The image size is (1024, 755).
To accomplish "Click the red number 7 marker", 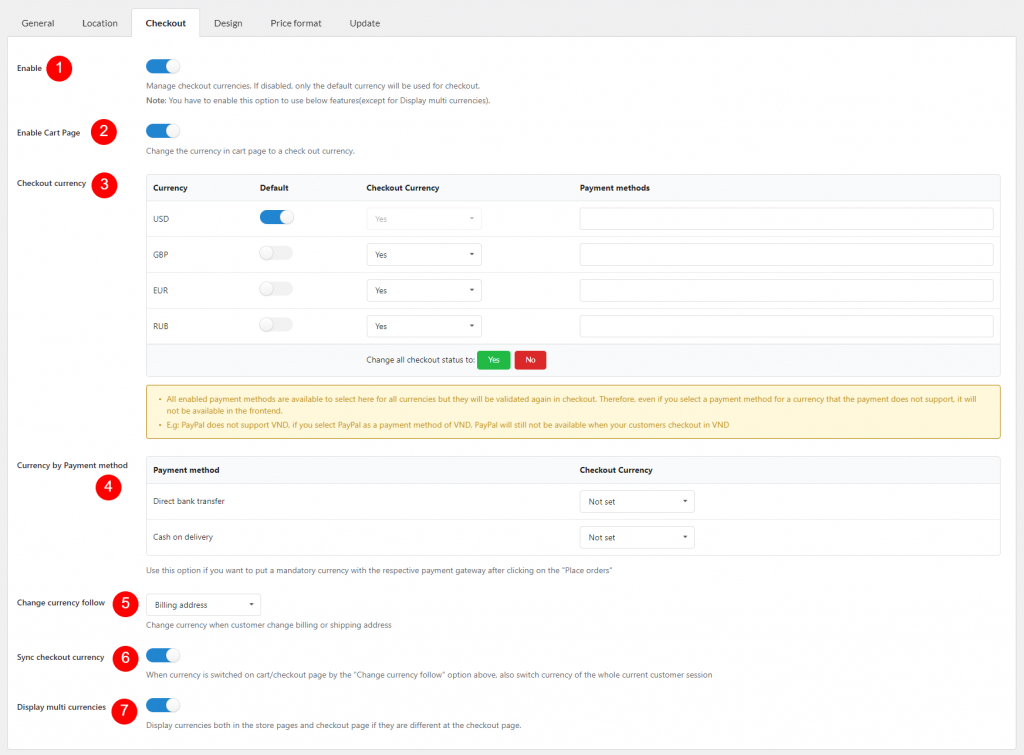I will pos(124,712).
